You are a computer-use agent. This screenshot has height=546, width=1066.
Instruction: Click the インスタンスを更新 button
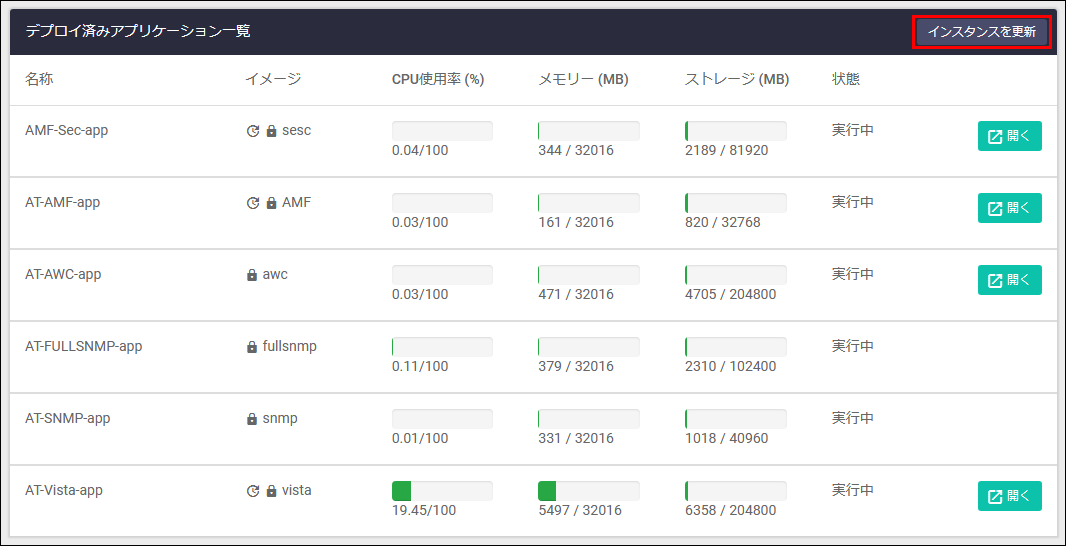pos(982,32)
